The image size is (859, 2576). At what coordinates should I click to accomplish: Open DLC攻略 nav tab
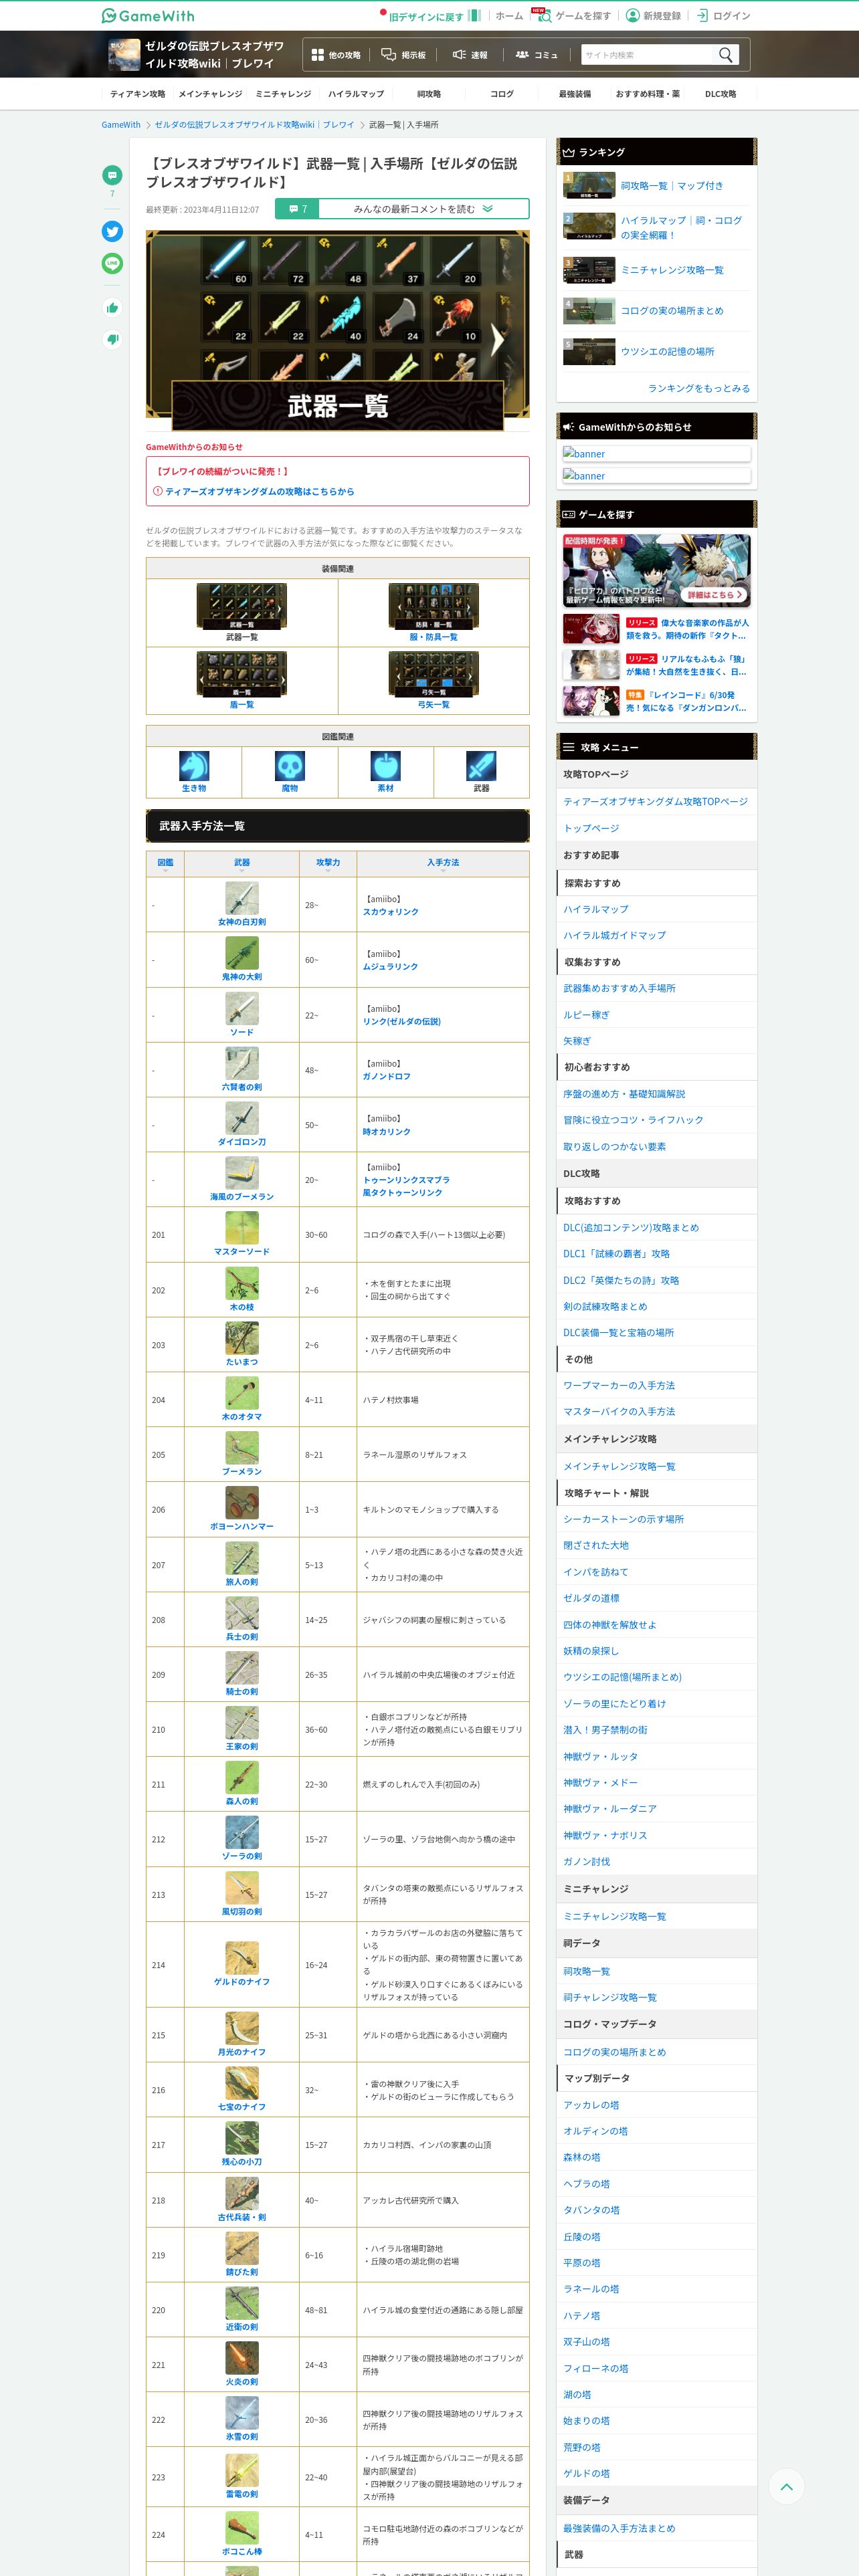(x=721, y=94)
